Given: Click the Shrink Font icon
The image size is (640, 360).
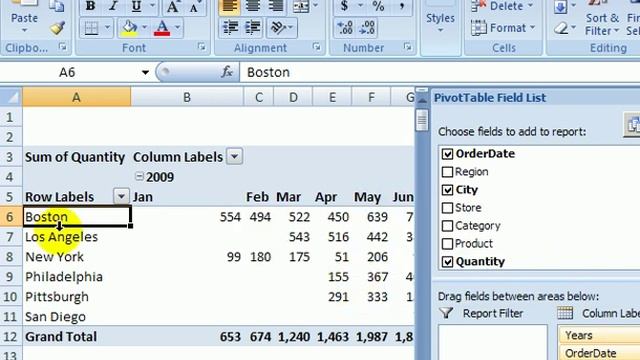Looking at the screenshot, I should 195,7.
